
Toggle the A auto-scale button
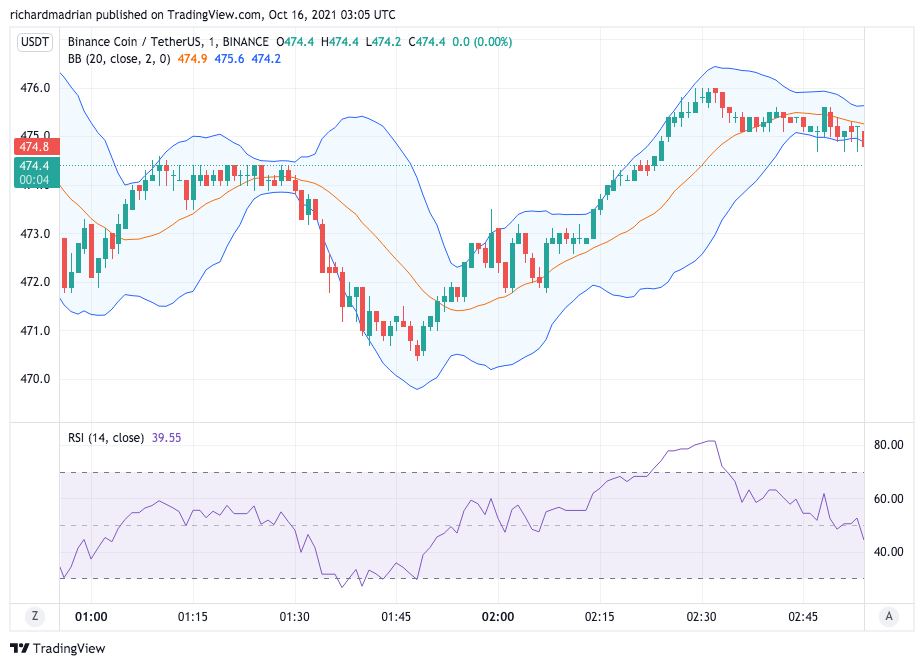pos(888,617)
